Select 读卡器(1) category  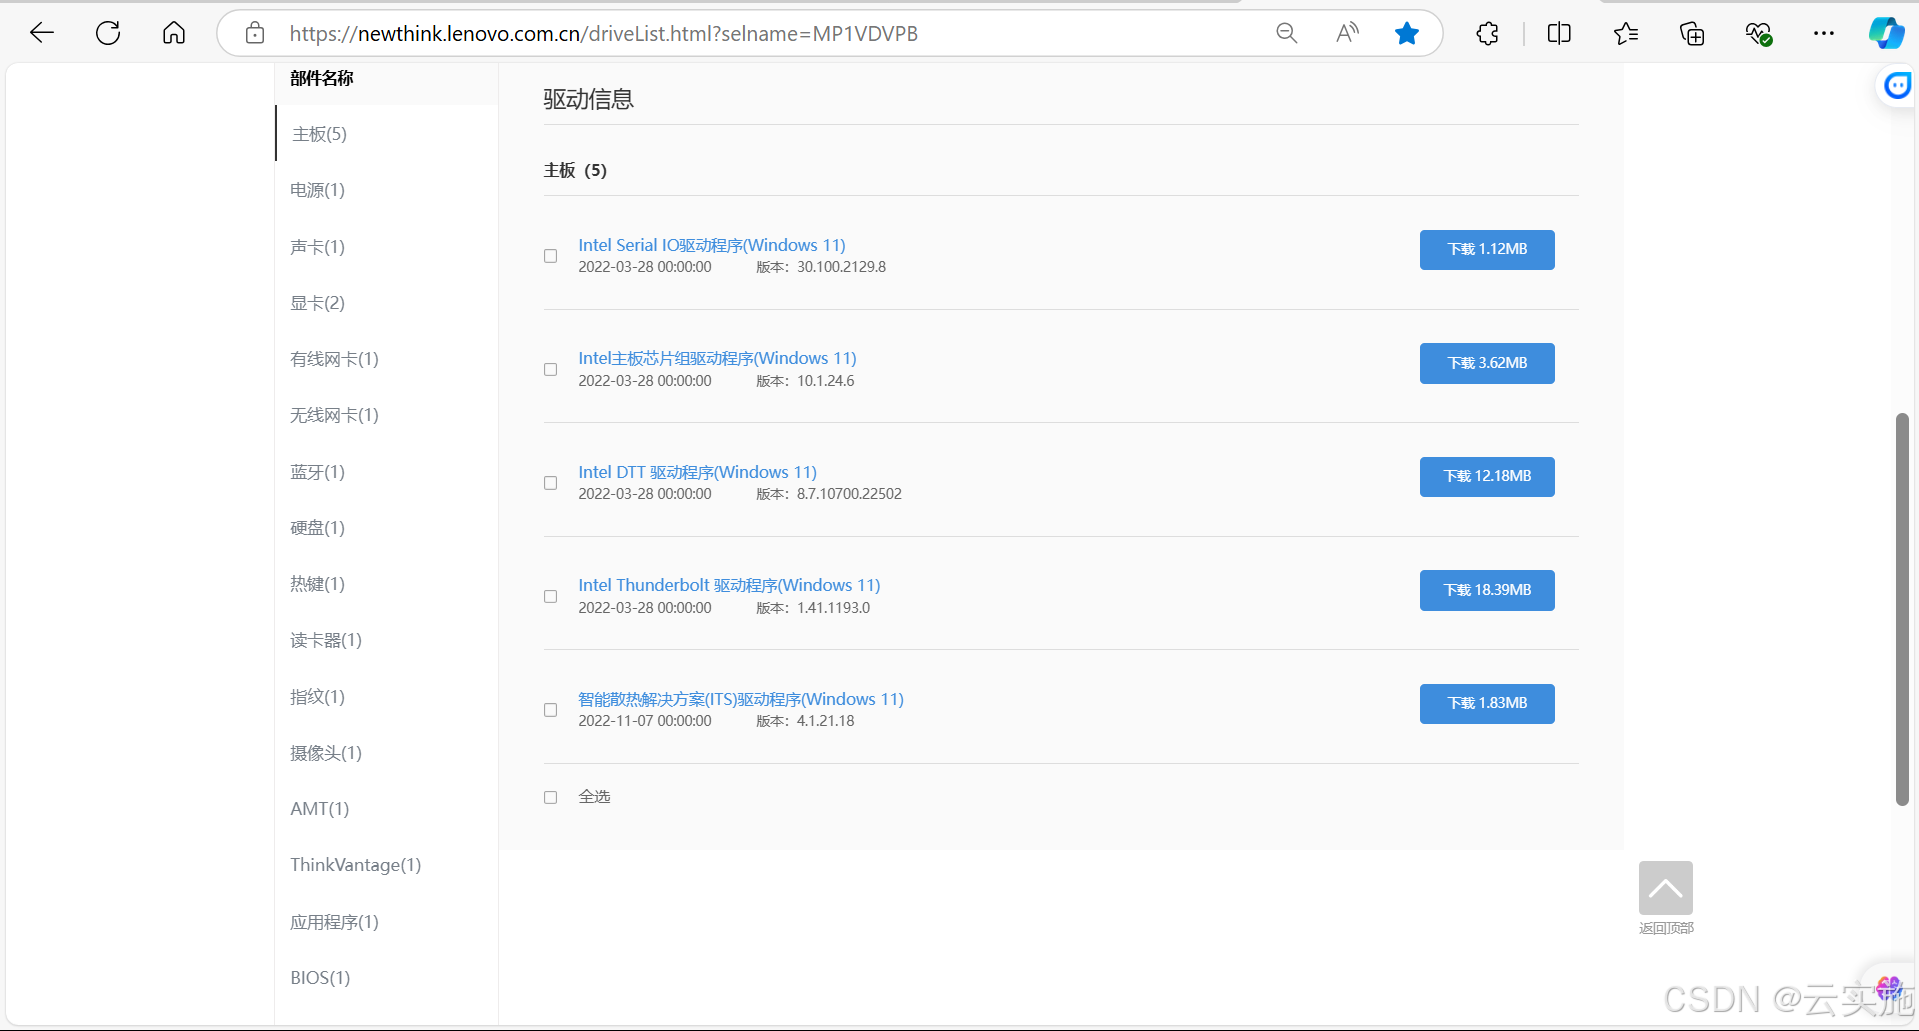pyautogui.click(x=326, y=640)
